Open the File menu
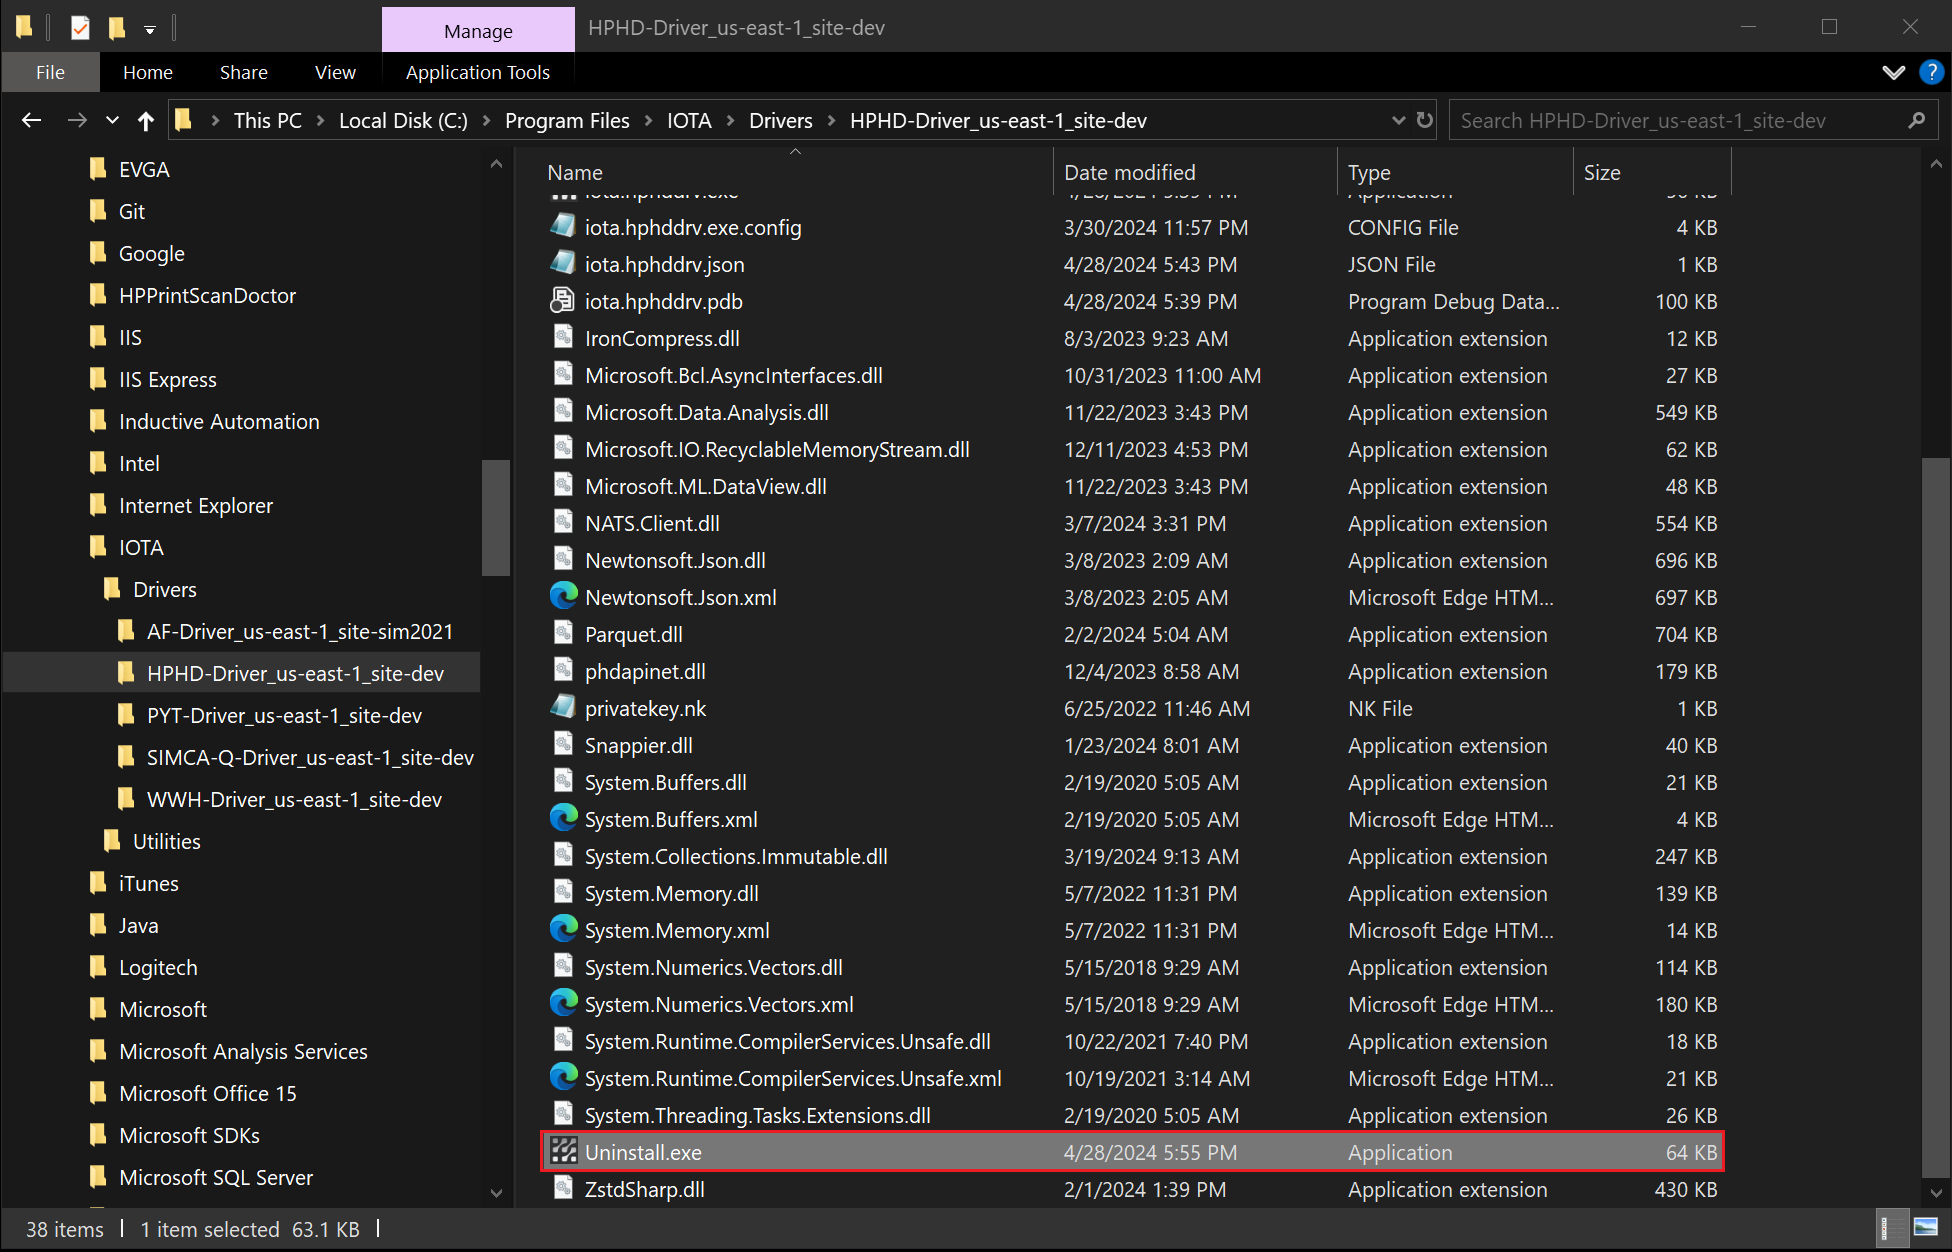The width and height of the screenshot is (1952, 1252). tap(50, 72)
